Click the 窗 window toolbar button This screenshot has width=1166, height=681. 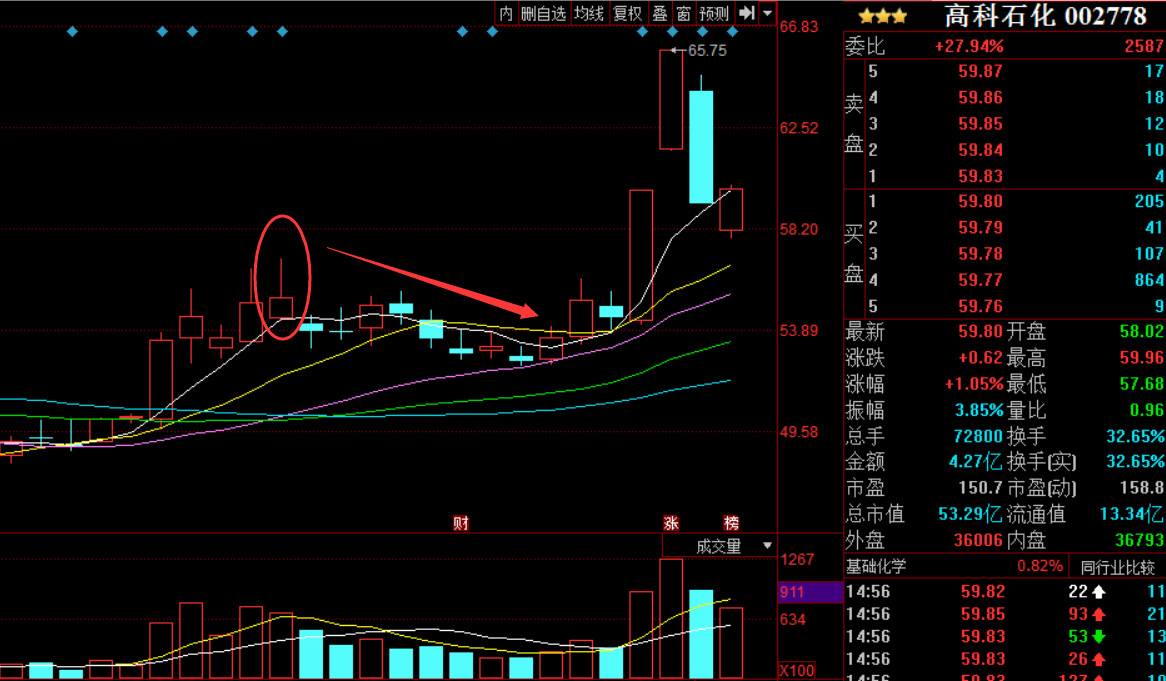[x=684, y=13]
